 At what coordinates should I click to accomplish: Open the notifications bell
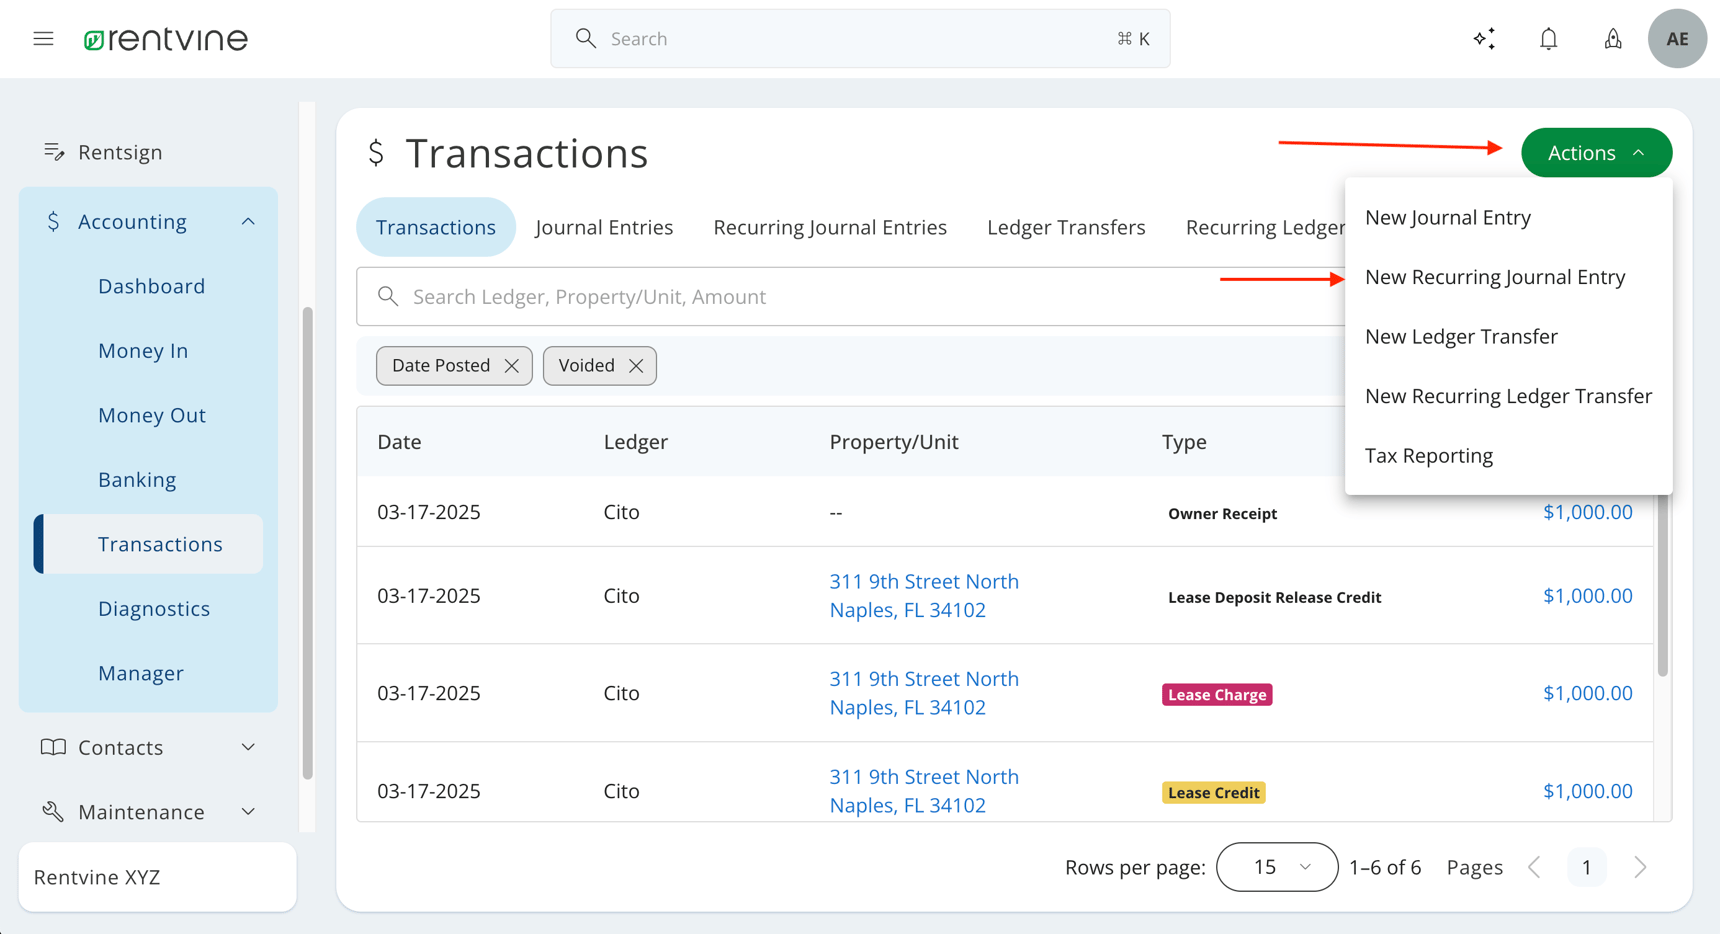(1548, 39)
